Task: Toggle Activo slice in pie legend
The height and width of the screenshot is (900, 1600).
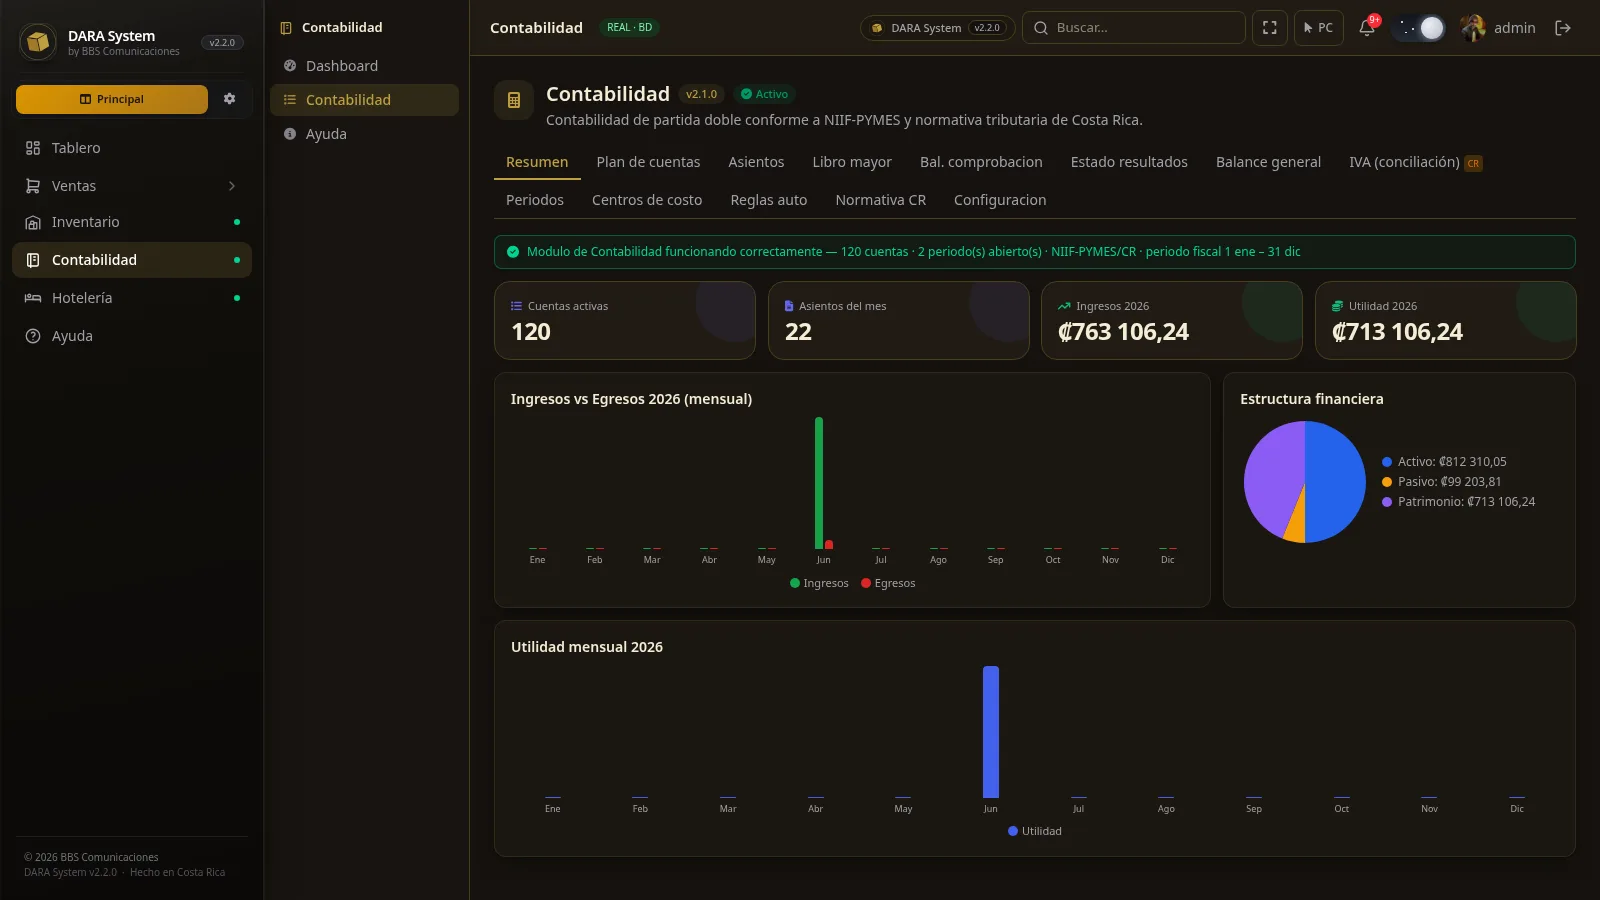Action: point(1444,462)
